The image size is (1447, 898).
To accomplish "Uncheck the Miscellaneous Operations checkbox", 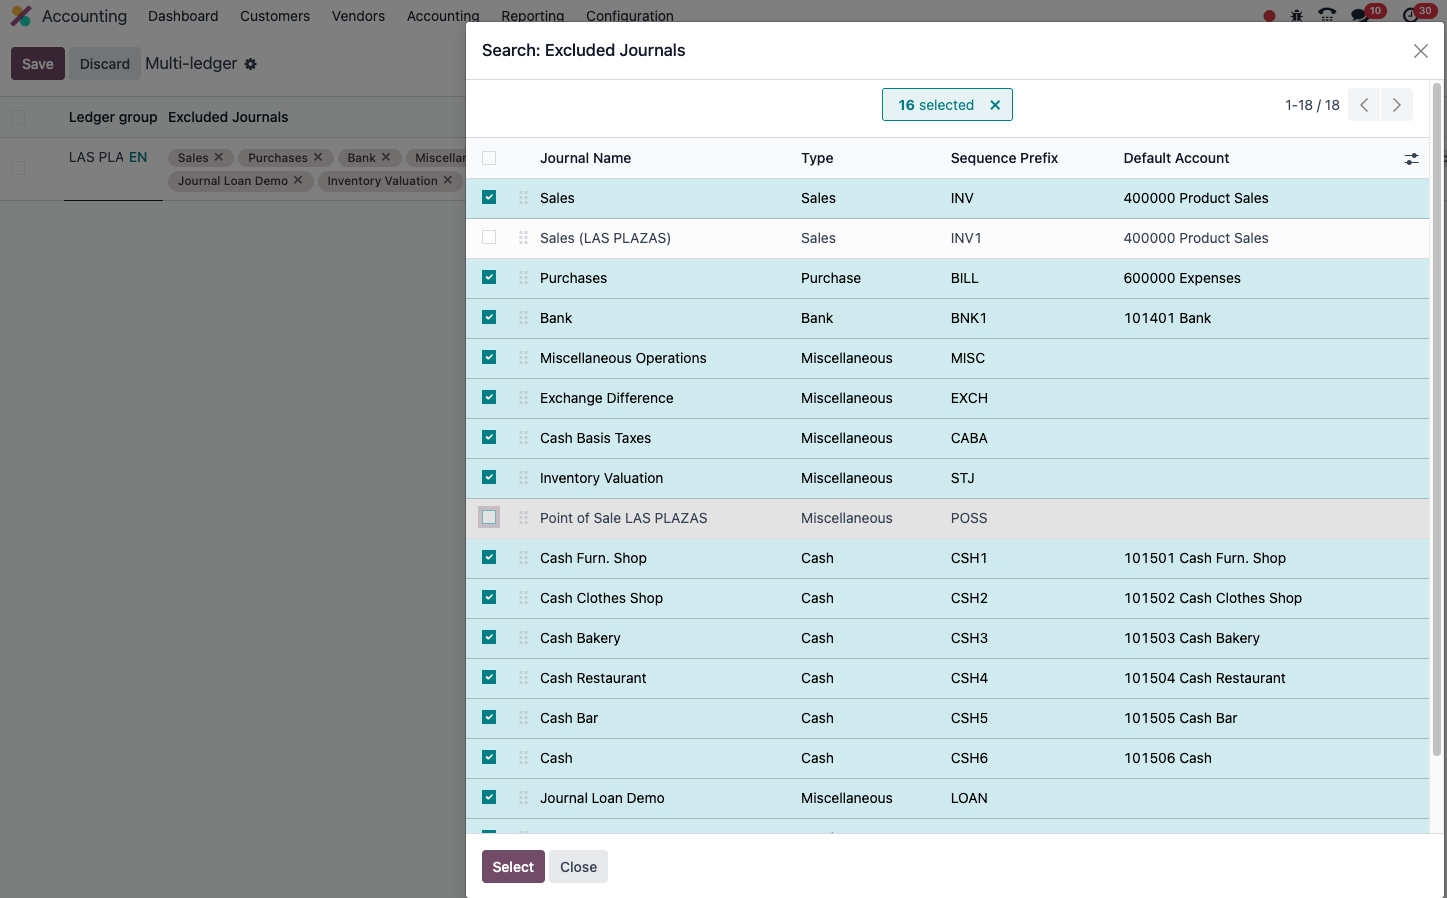I will tap(489, 358).
